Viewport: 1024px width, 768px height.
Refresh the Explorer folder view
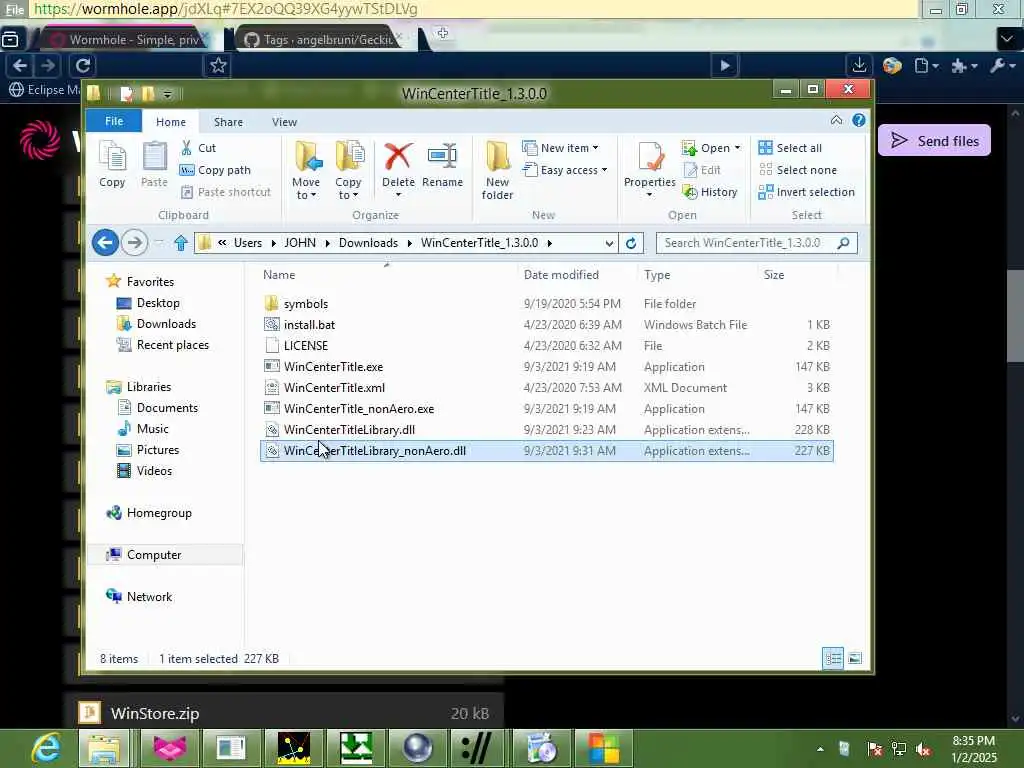point(631,243)
